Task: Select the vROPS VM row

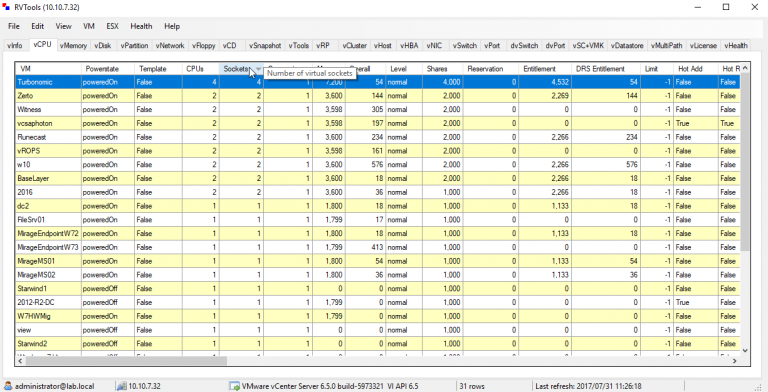Action: coord(377,151)
